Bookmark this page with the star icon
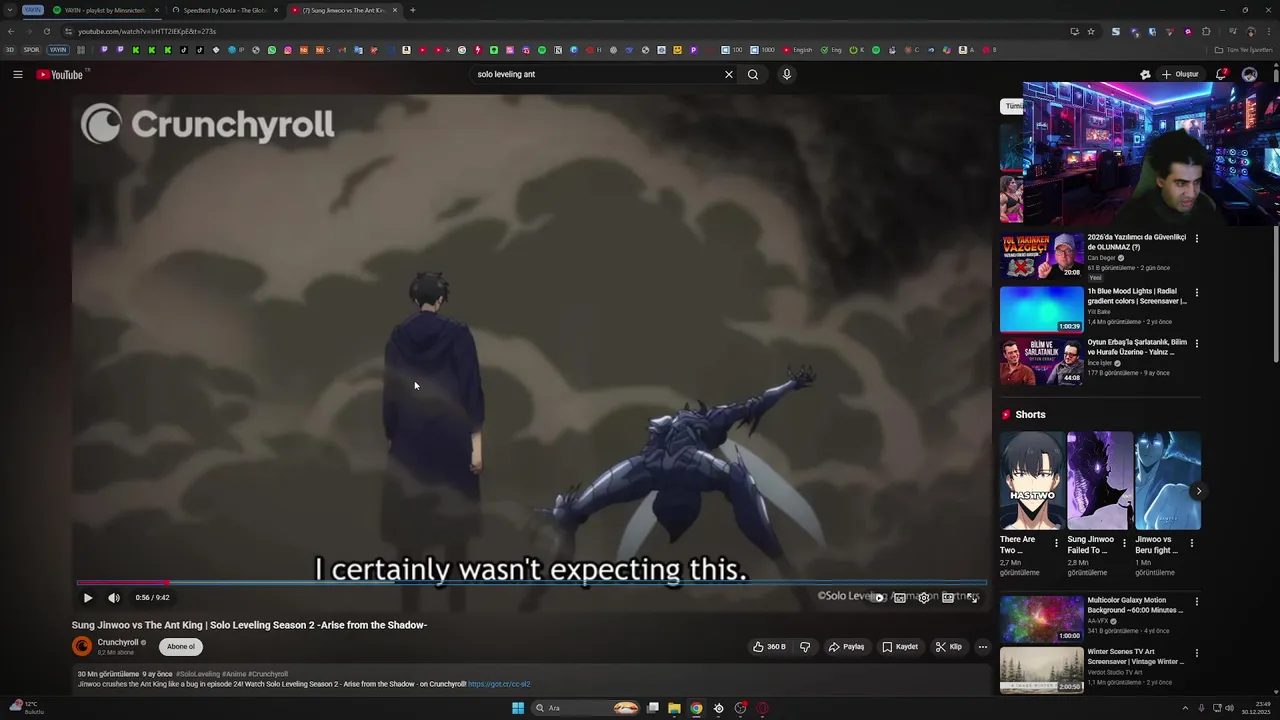 pos(1091,31)
